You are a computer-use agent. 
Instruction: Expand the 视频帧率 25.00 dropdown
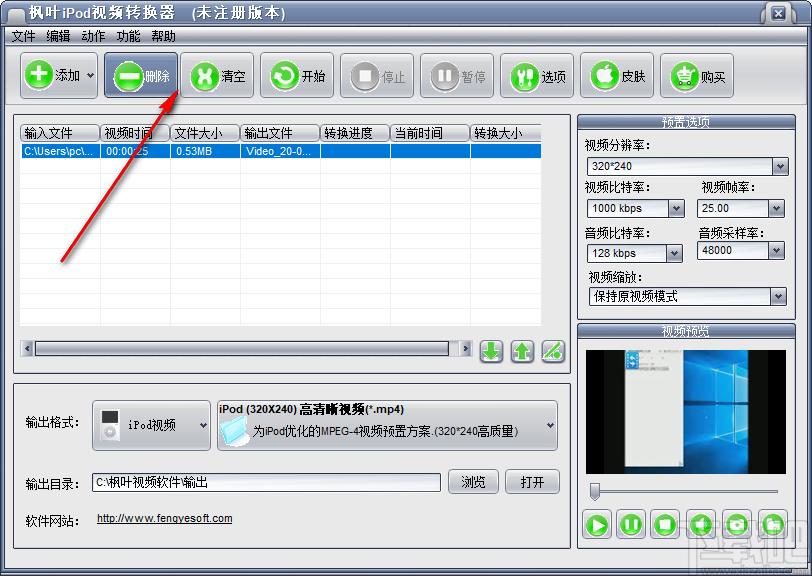point(776,209)
